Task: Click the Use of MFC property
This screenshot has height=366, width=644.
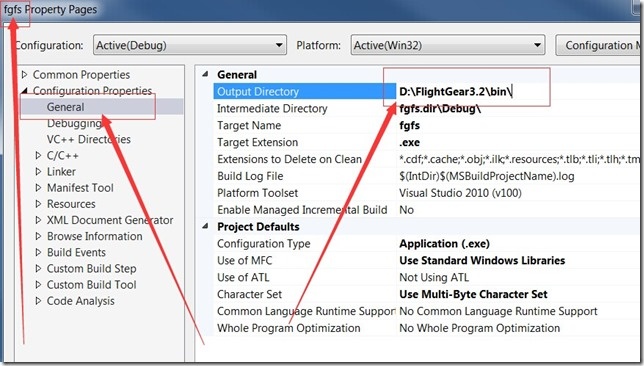Action: coord(244,260)
